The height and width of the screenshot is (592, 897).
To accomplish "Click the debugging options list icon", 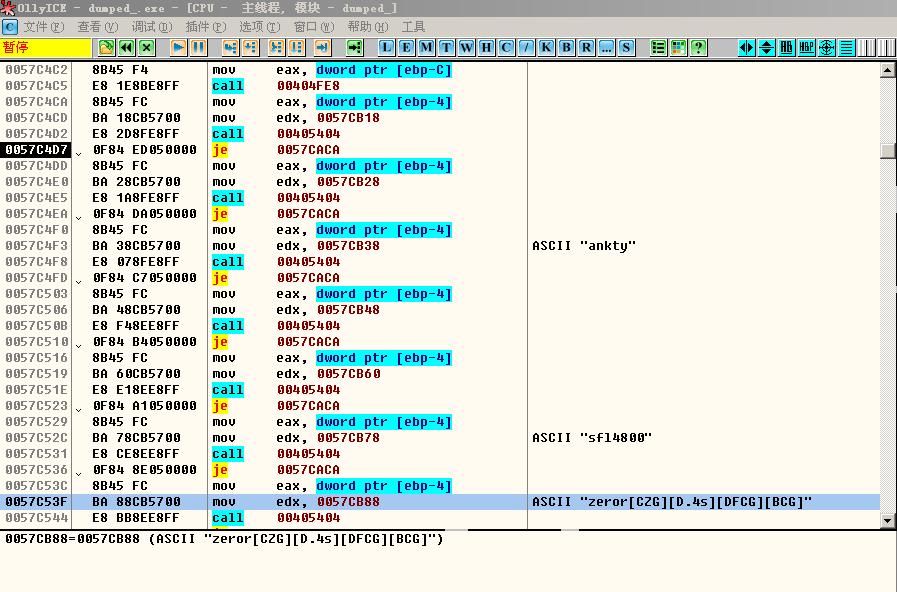I will click(x=658, y=47).
